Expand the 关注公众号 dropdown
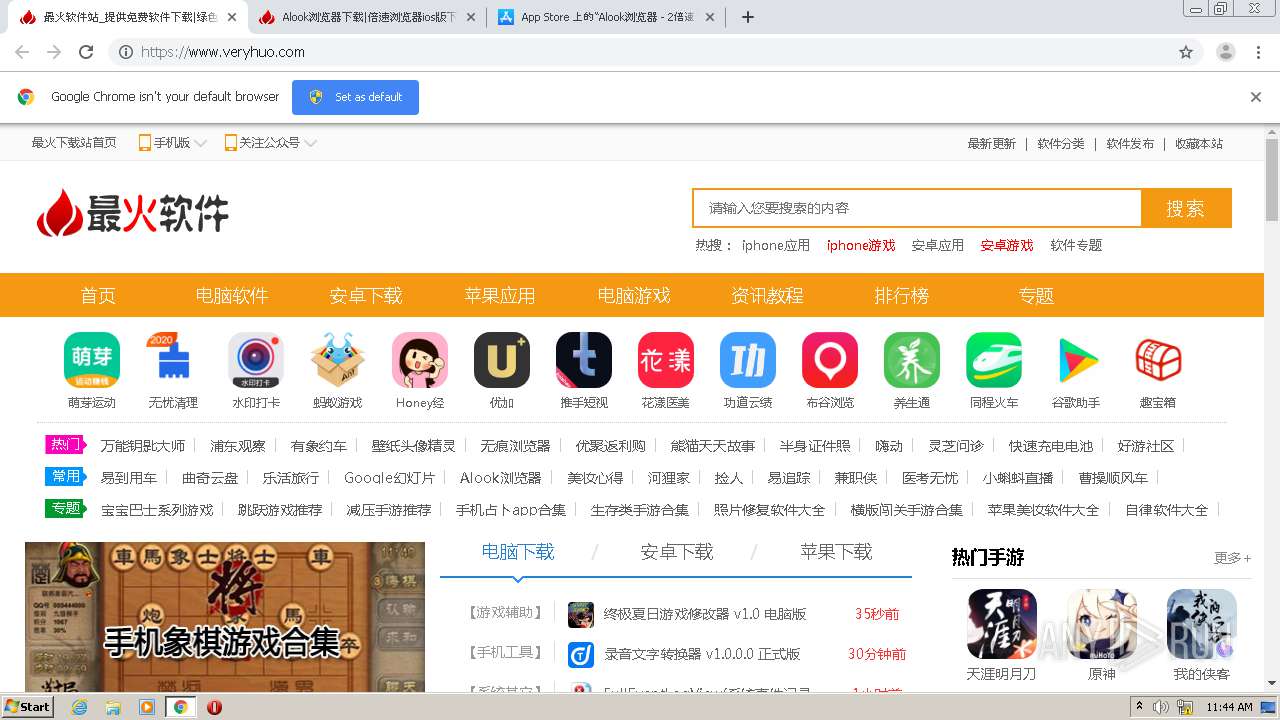Image resolution: width=1280 pixels, height=720 pixels. click(x=270, y=143)
